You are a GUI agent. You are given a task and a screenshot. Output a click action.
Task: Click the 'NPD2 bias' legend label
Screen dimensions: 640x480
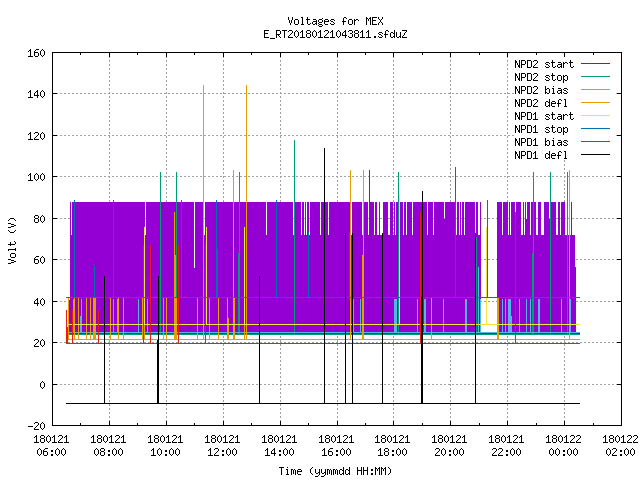pos(541,90)
